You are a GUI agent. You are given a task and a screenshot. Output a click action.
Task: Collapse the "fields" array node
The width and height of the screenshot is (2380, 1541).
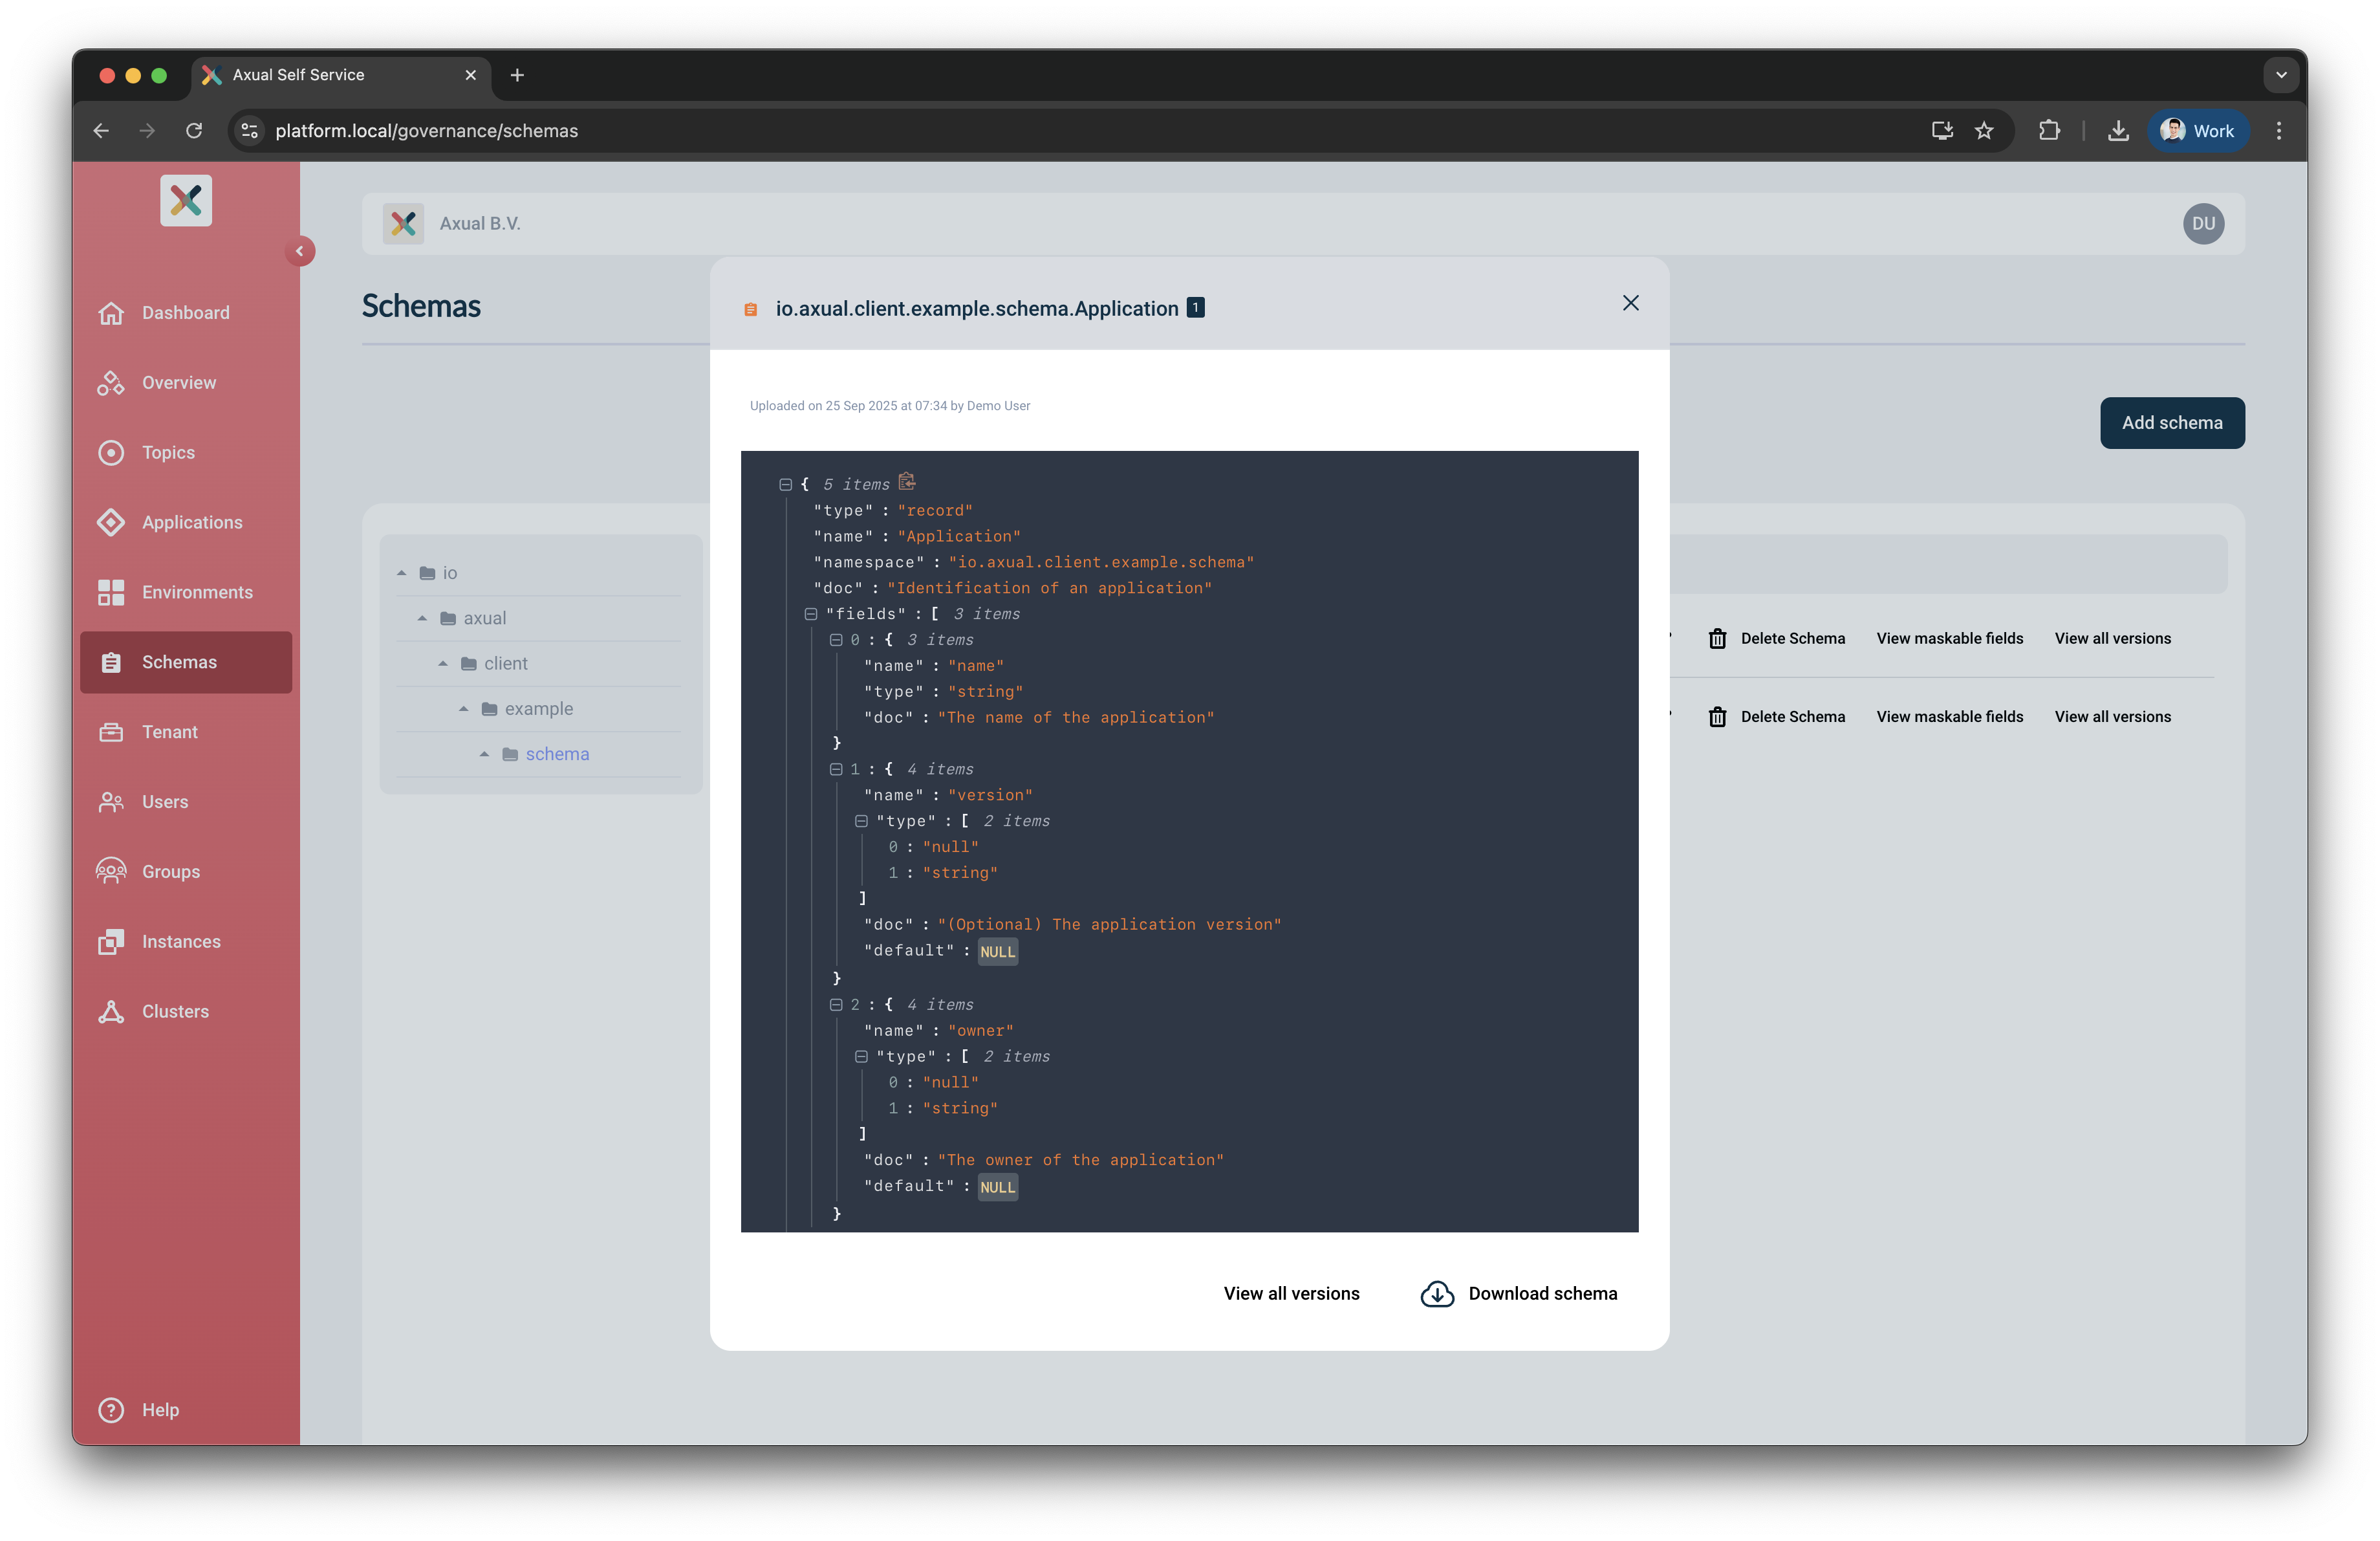click(x=811, y=614)
